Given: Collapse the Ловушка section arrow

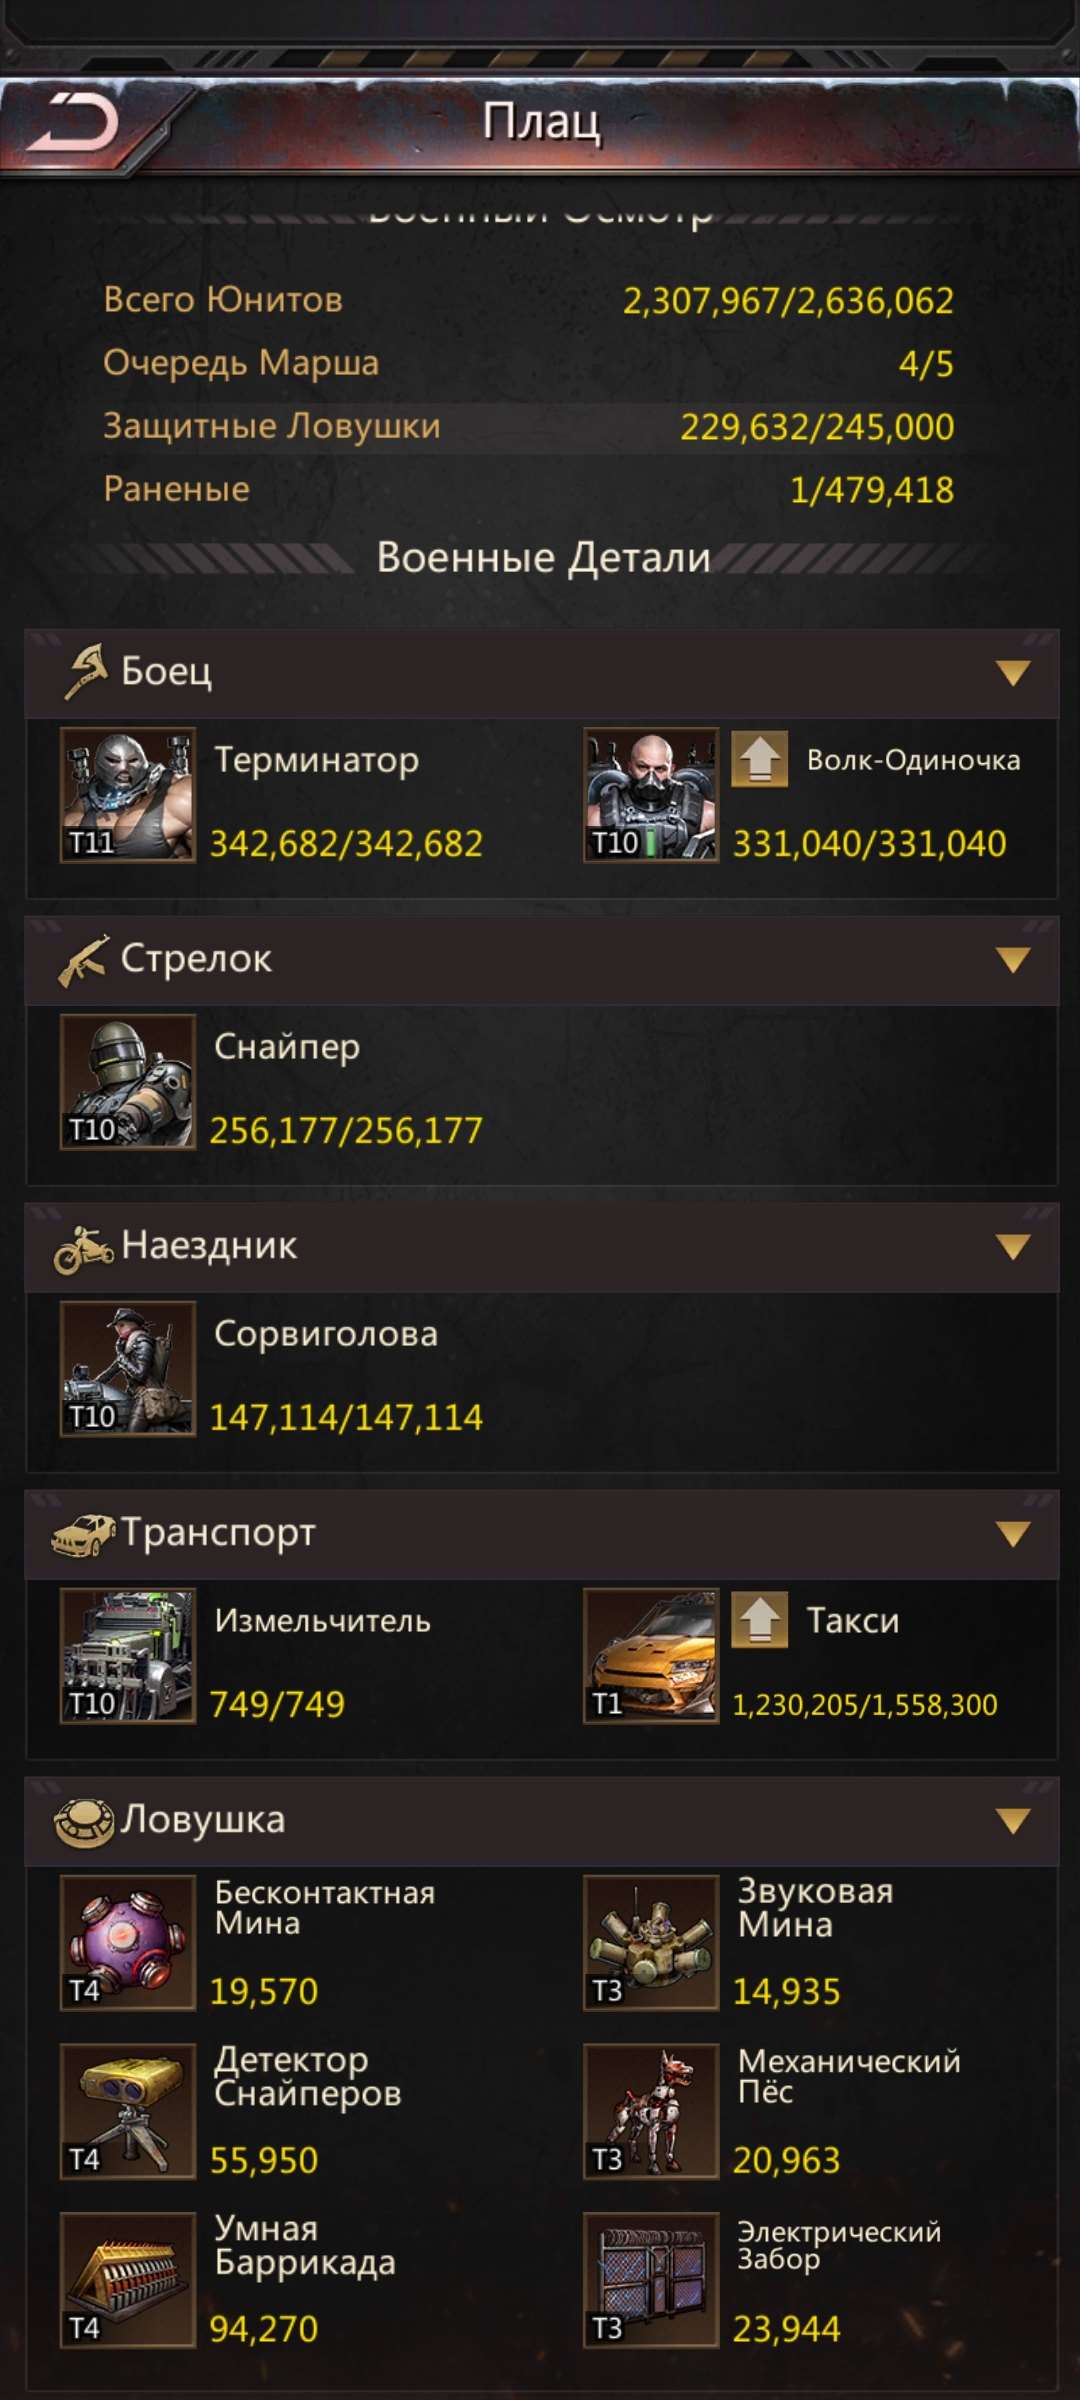Looking at the screenshot, I should pyautogui.click(x=1013, y=1821).
